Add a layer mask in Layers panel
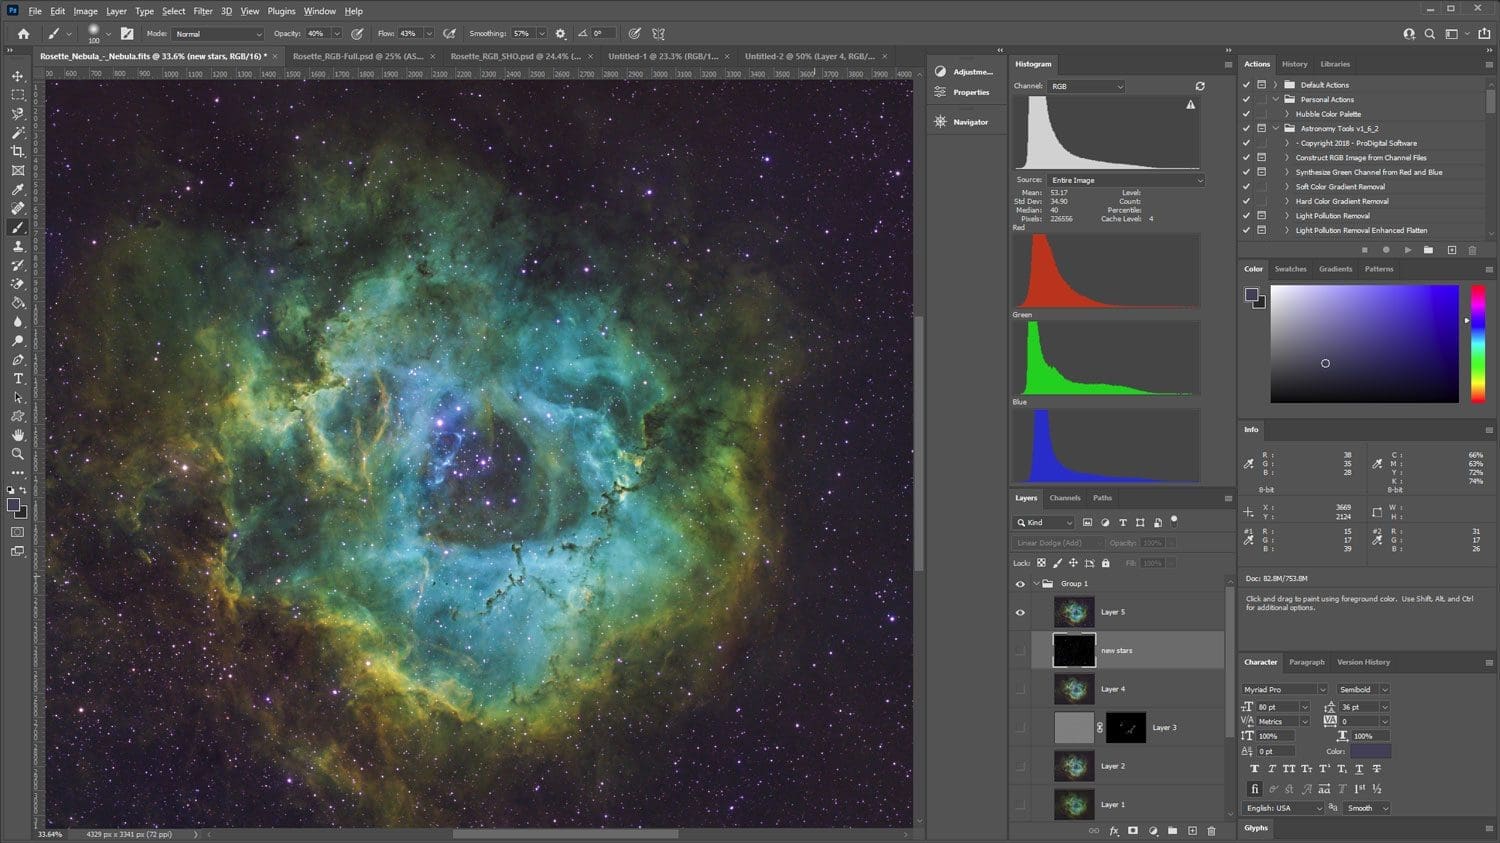 (x=1133, y=831)
